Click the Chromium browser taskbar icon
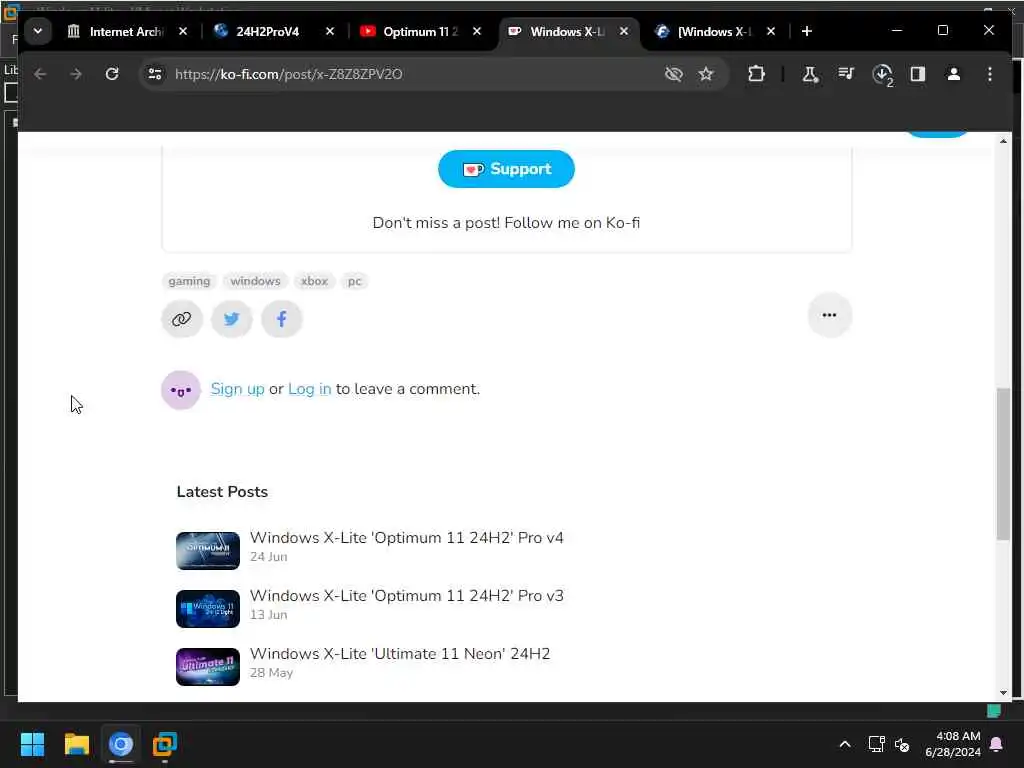The width and height of the screenshot is (1024, 768). point(121,744)
